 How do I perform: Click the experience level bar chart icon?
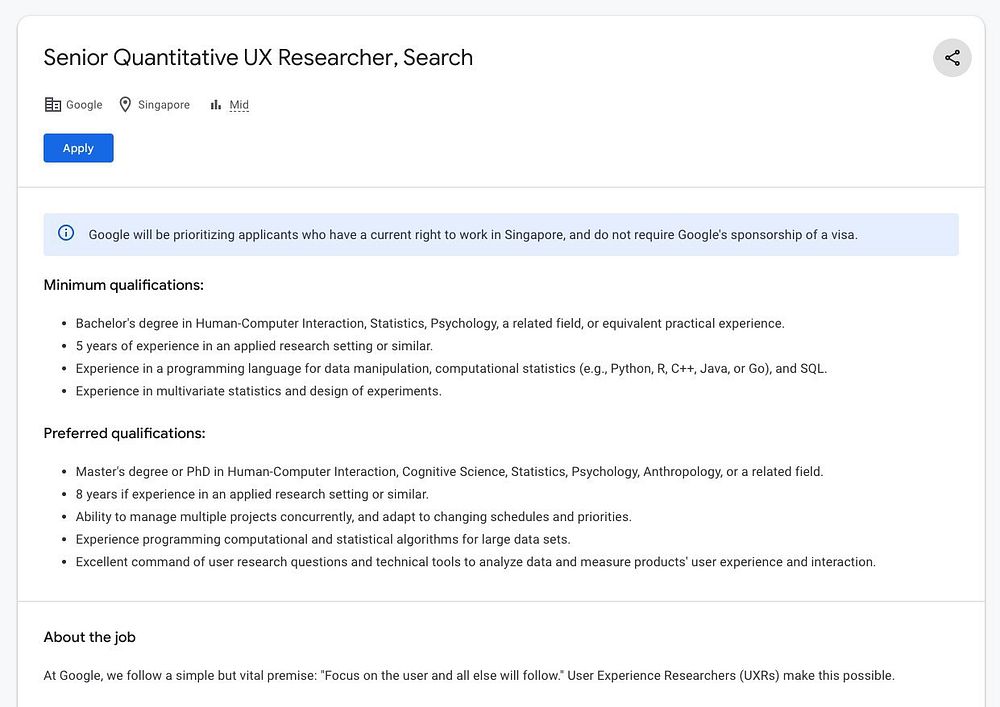tap(215, 105)
